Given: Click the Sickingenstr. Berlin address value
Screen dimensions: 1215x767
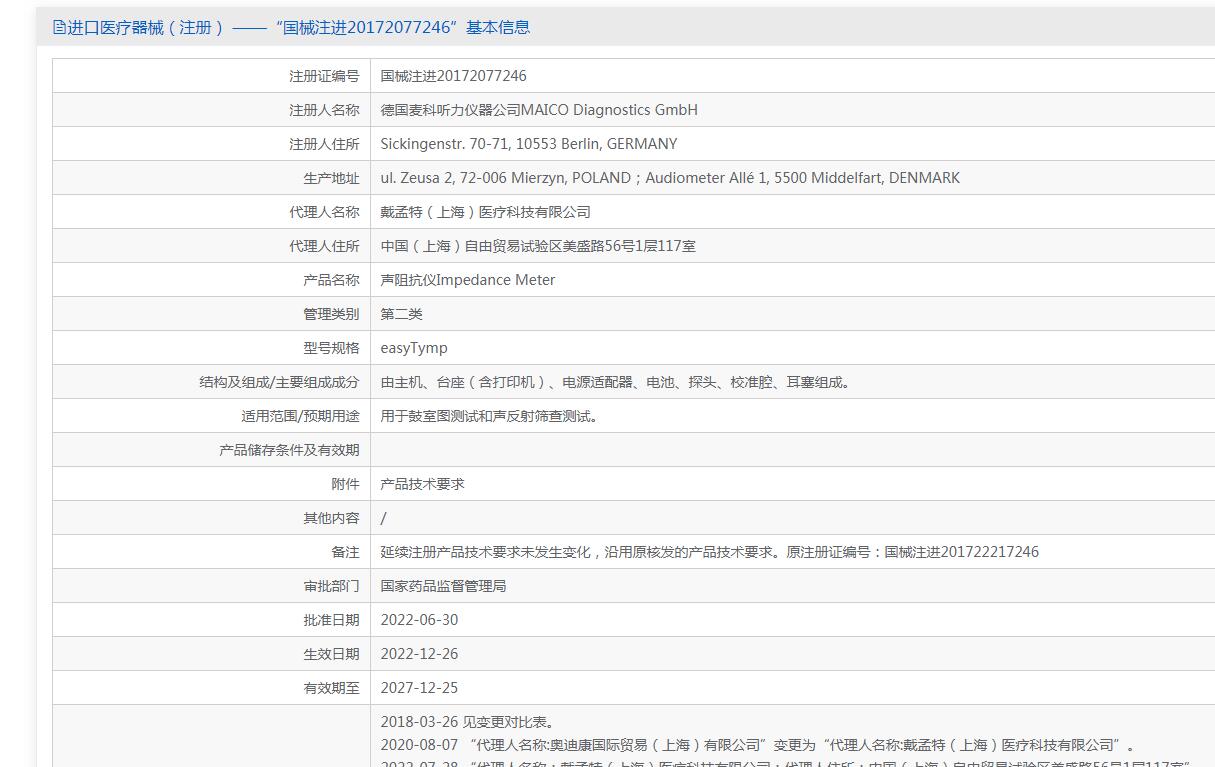Looking at the screenshot, I should 529,144.
